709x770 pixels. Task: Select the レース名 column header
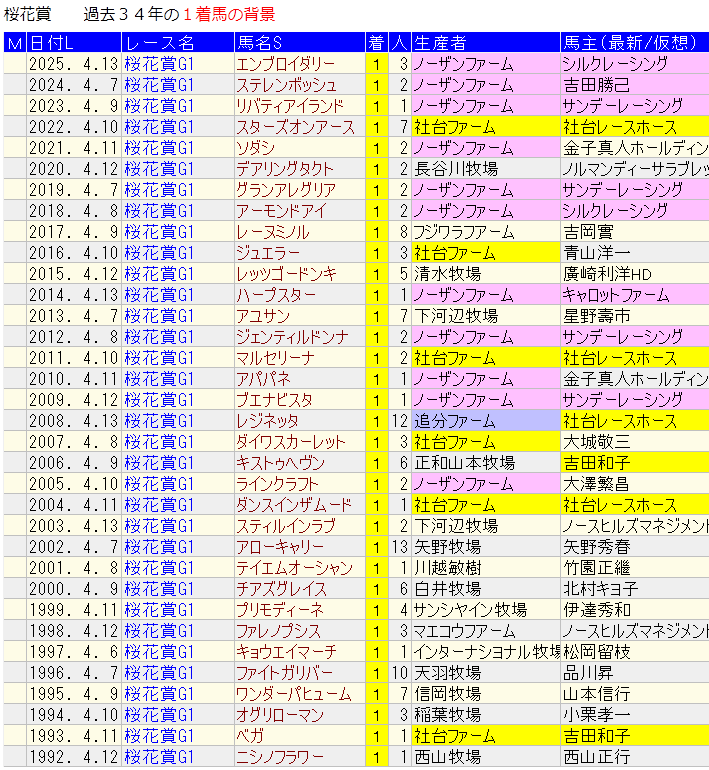point(160,43)
